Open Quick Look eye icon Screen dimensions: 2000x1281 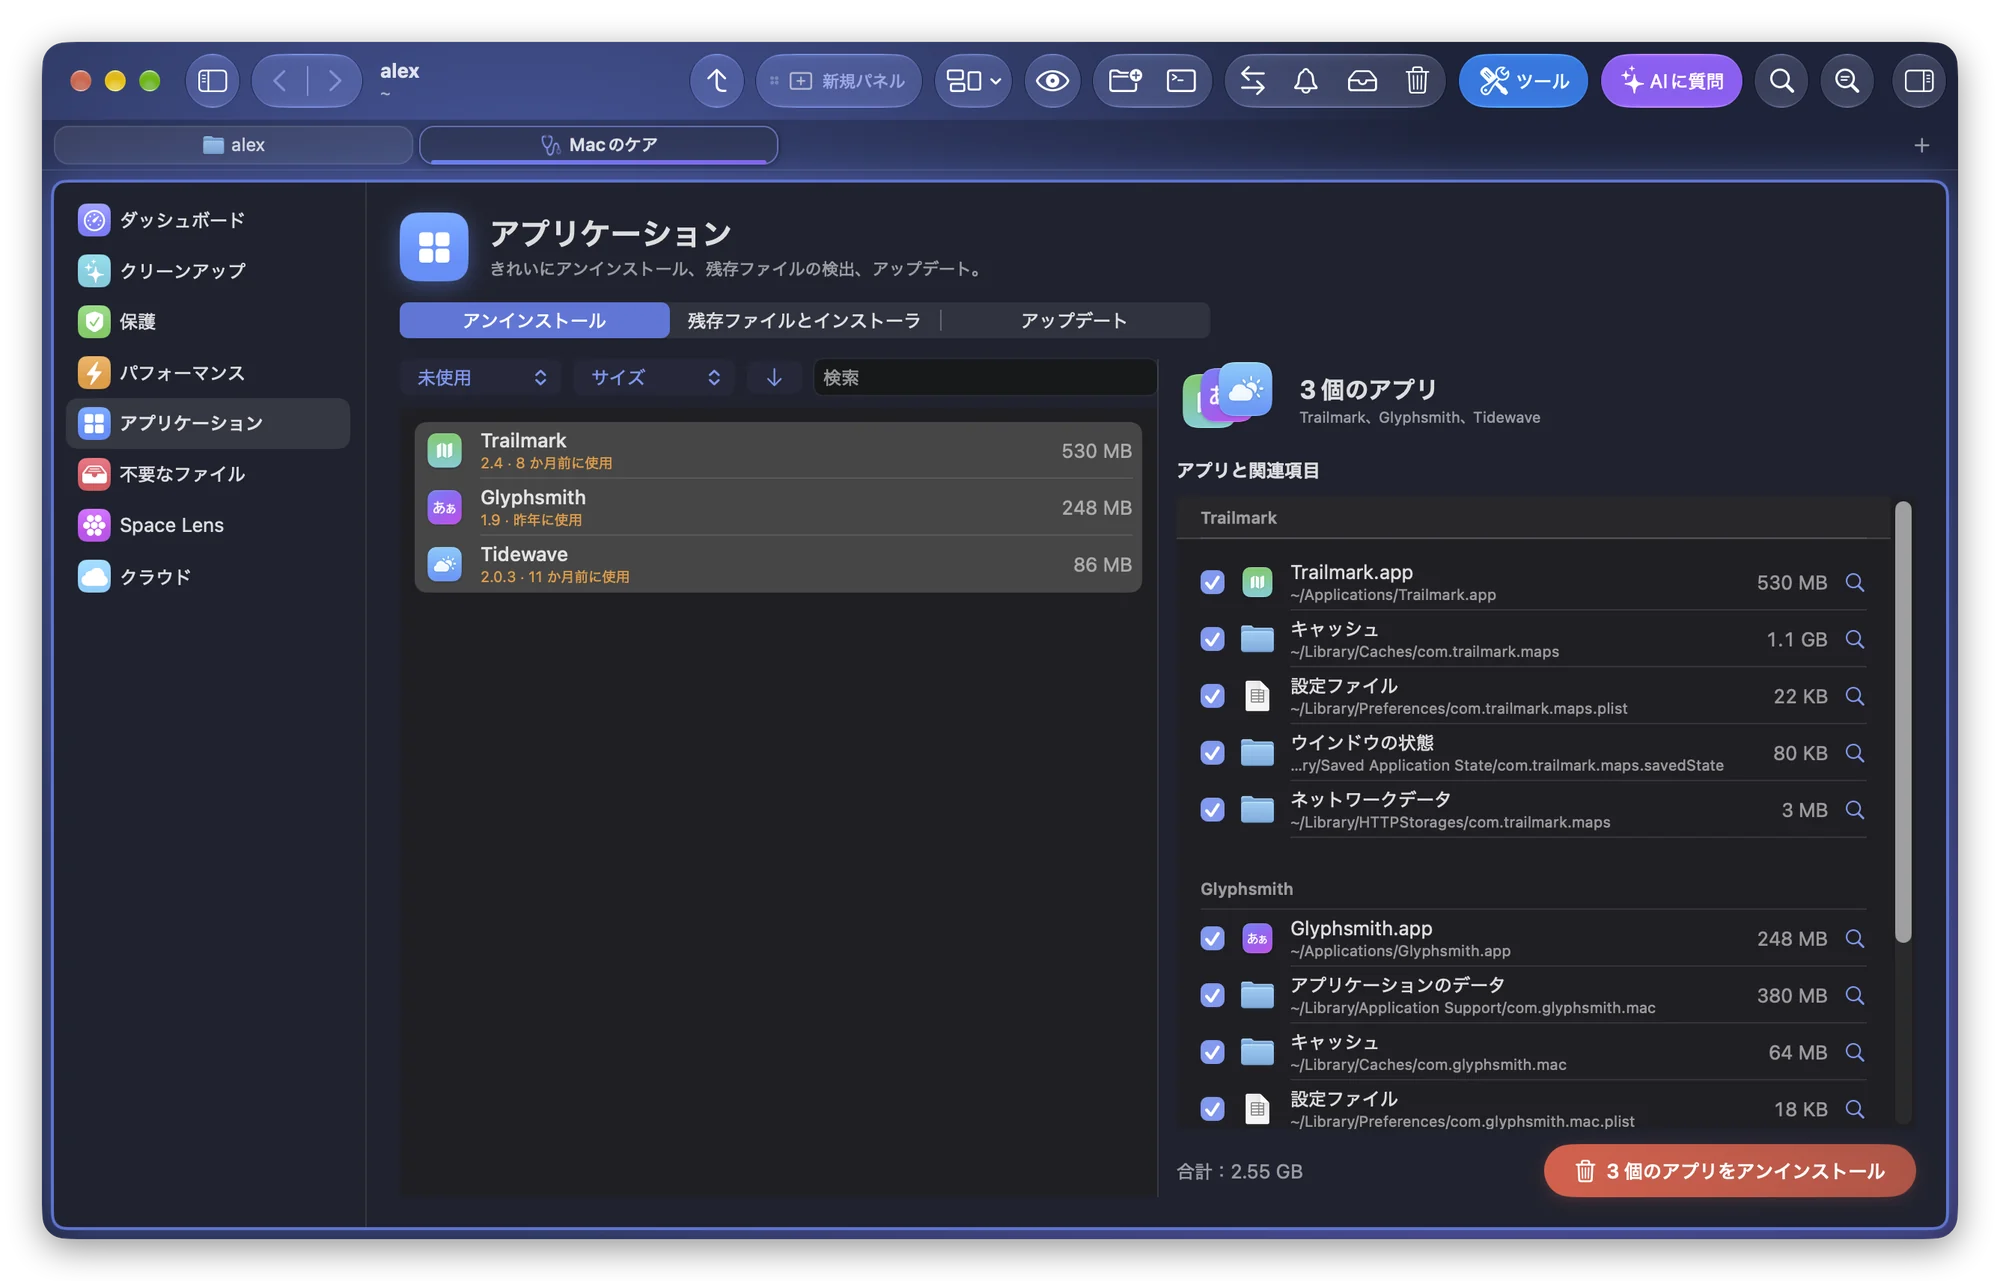[x=1052, y=81]
